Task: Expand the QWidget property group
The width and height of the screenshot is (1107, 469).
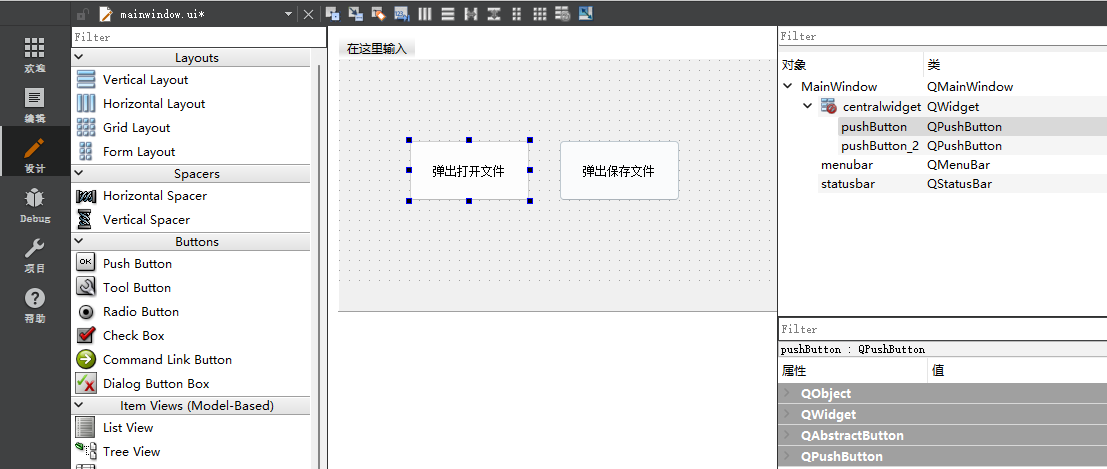Action: (786, 415)
